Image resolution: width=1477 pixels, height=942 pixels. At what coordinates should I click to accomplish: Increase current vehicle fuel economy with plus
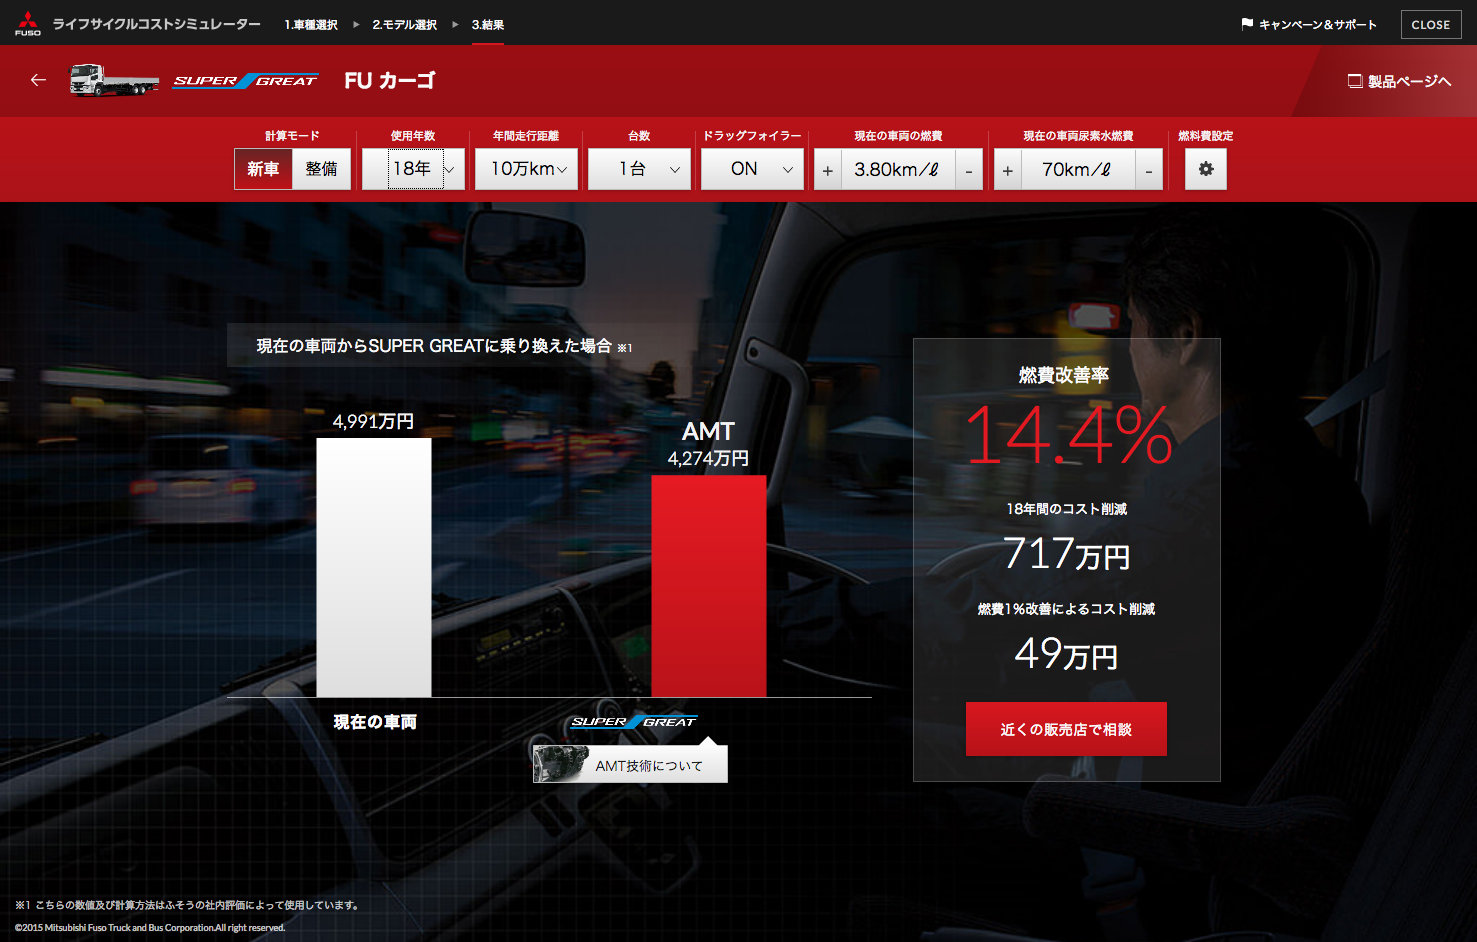click(828, 170)
